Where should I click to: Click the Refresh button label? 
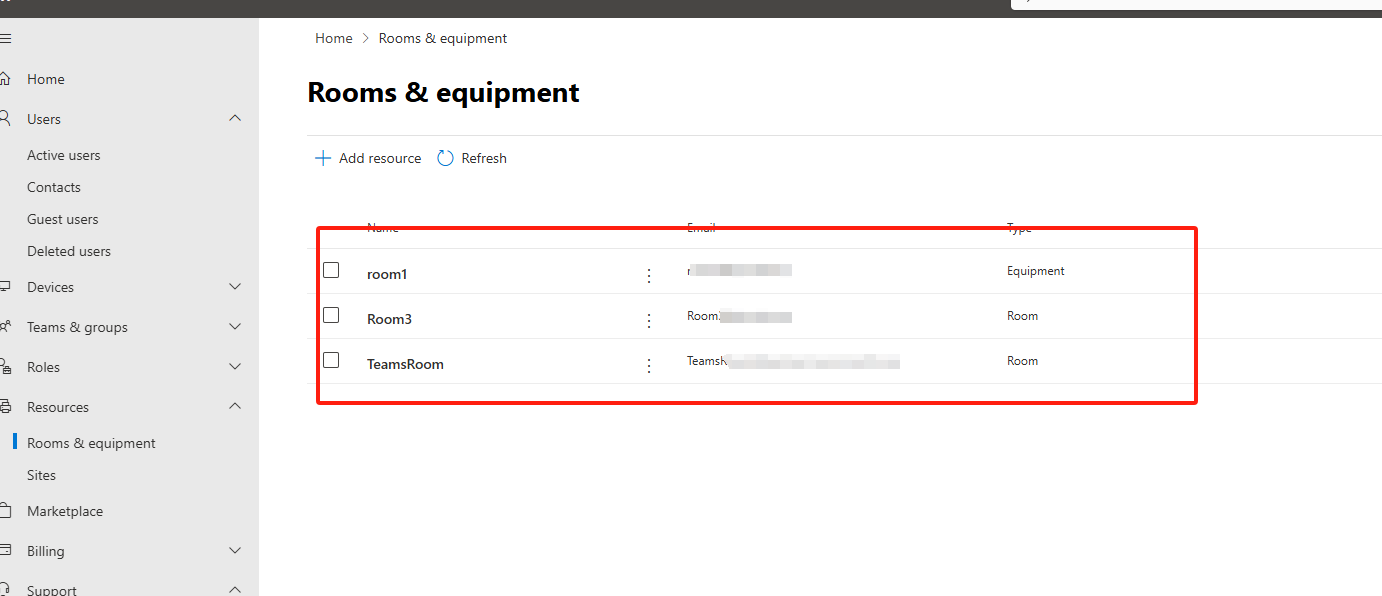pos(484,158)
